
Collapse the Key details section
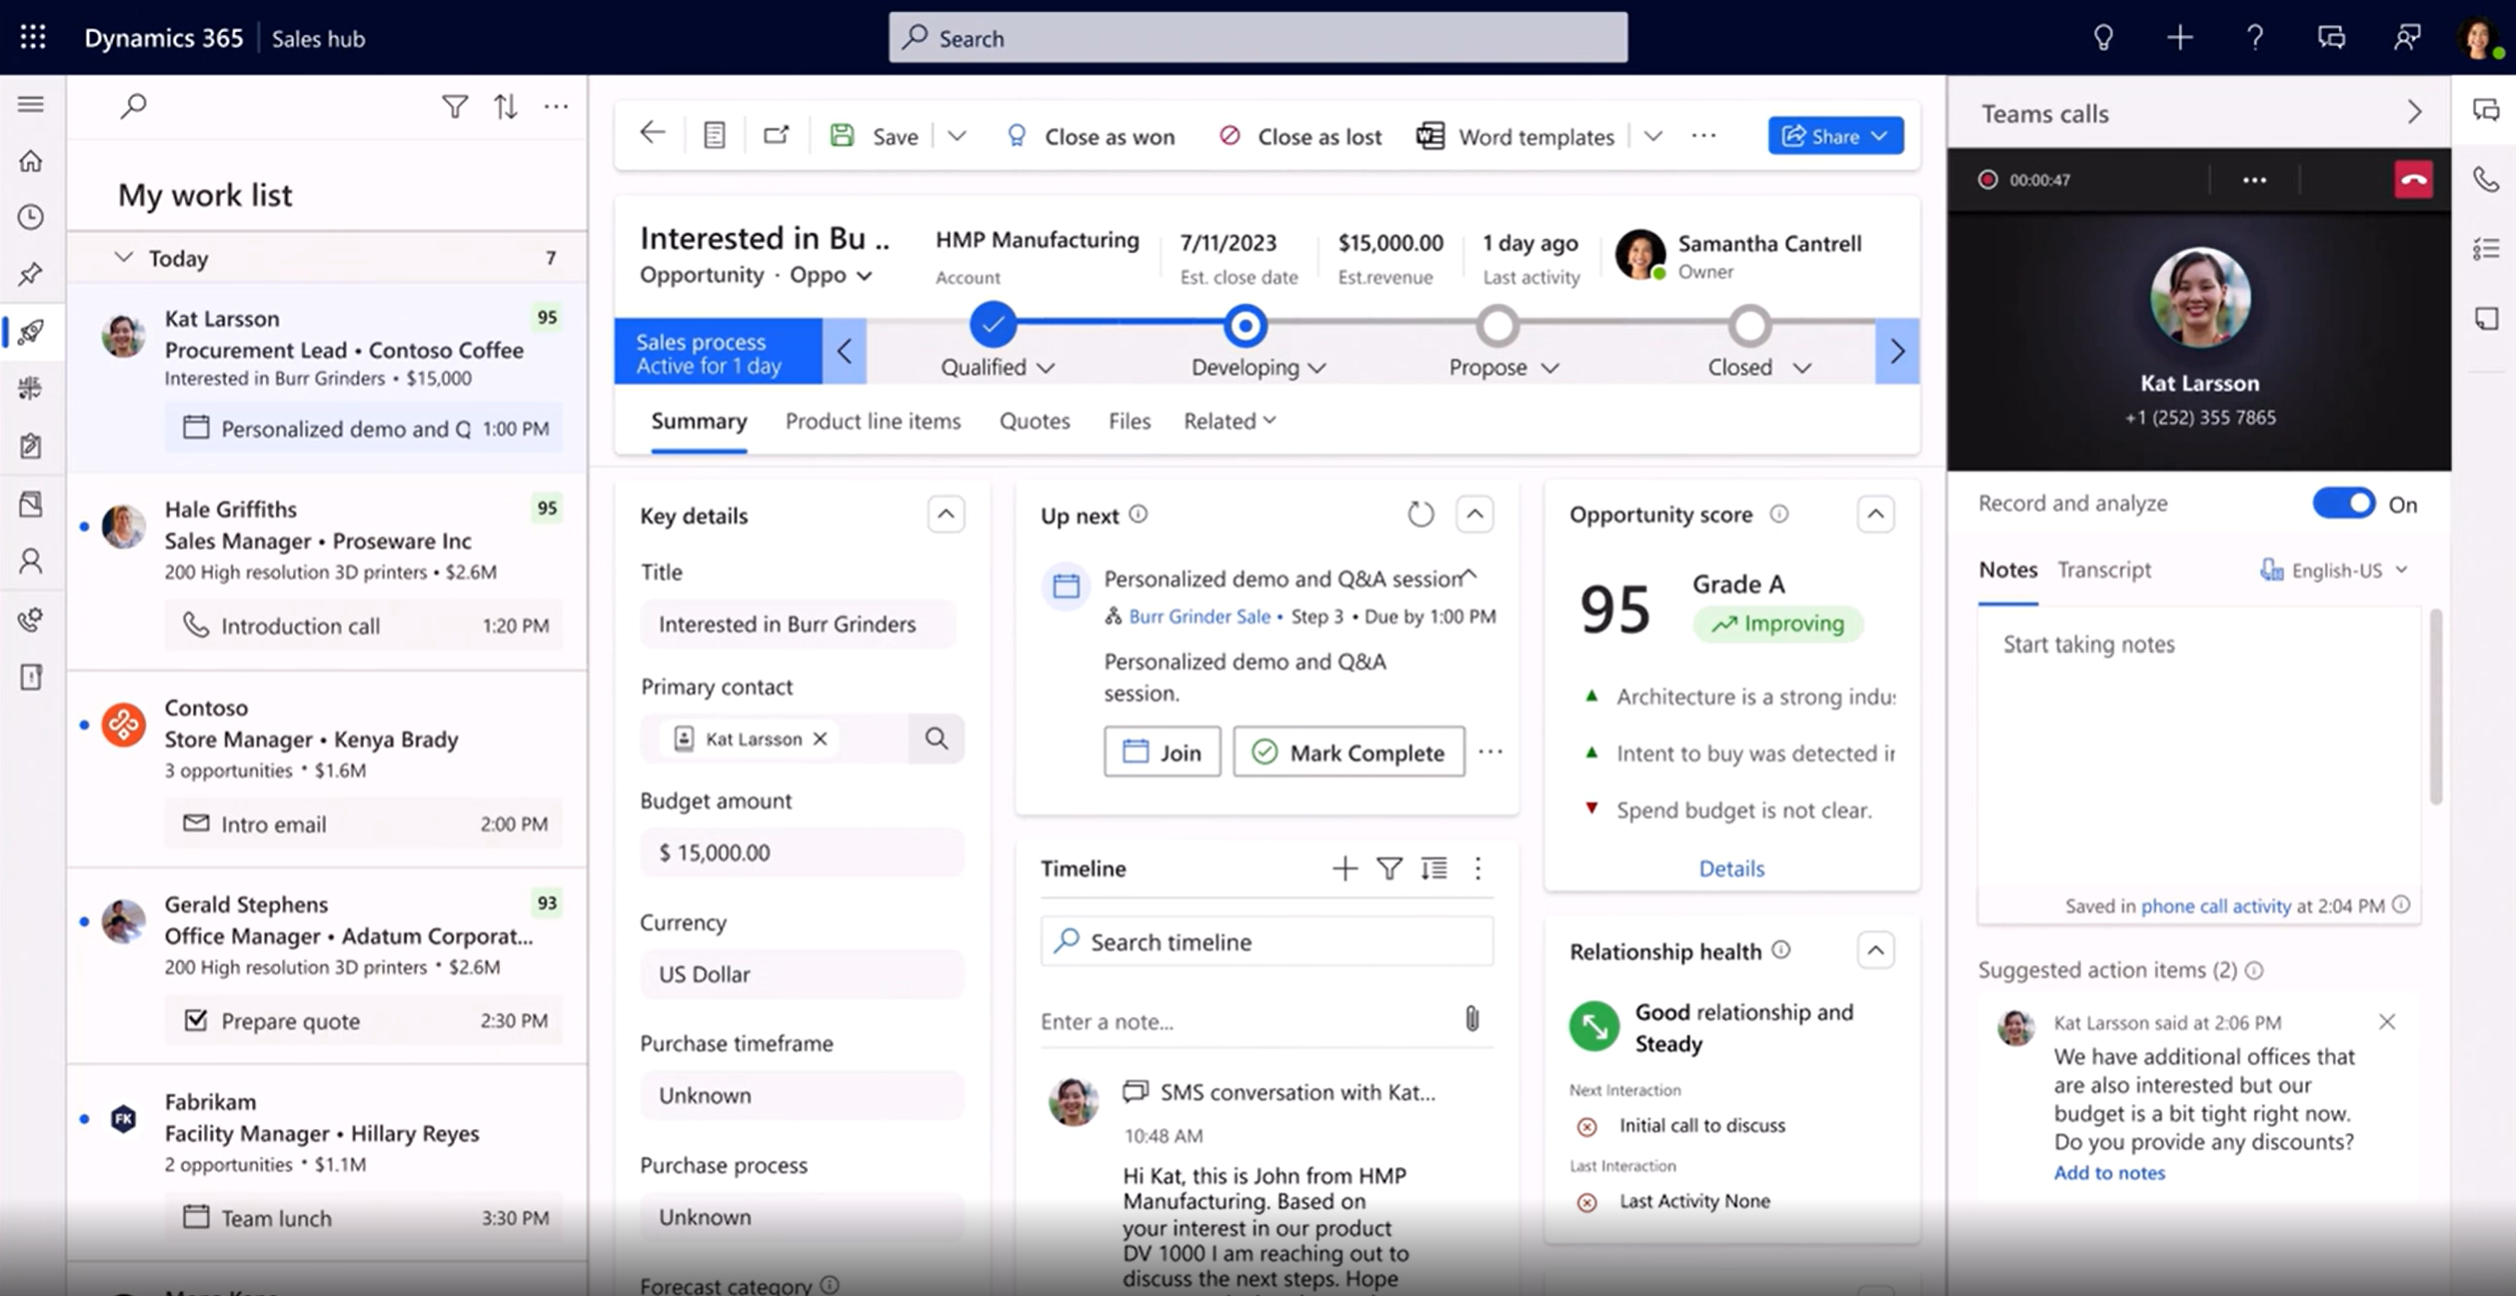click(945, 514)
